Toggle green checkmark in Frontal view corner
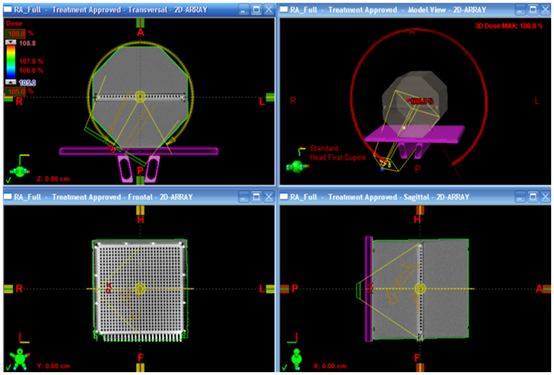Image resolution: width=554 pixels, height=375 pixels. (x=8, y=368)
